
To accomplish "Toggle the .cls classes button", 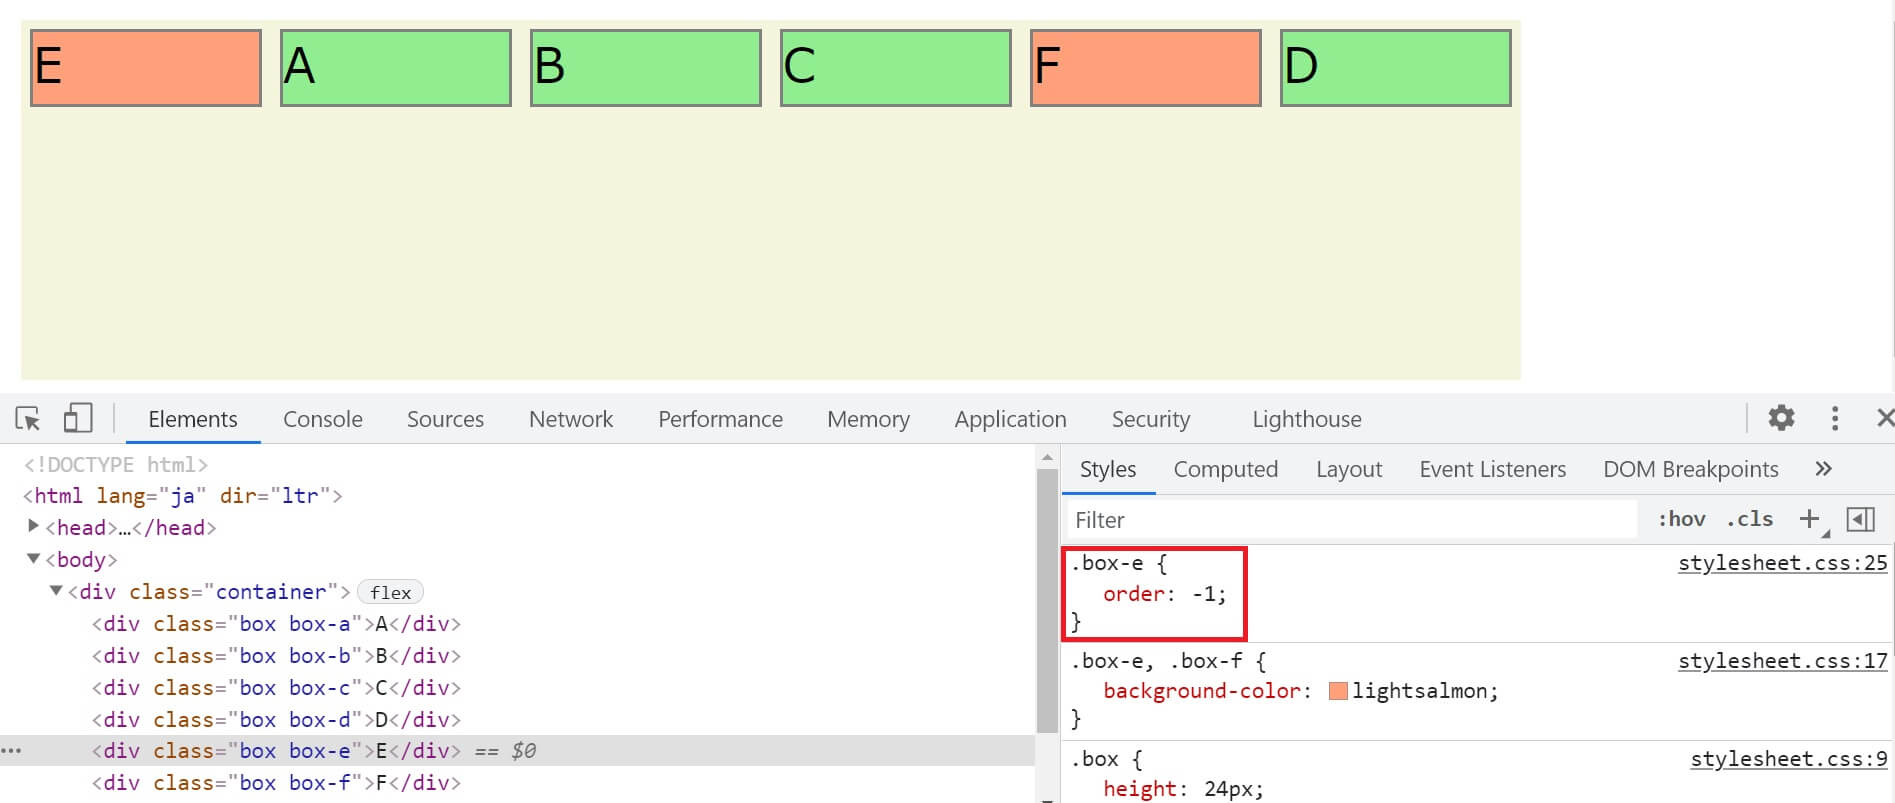I will tap(1749, 519).
